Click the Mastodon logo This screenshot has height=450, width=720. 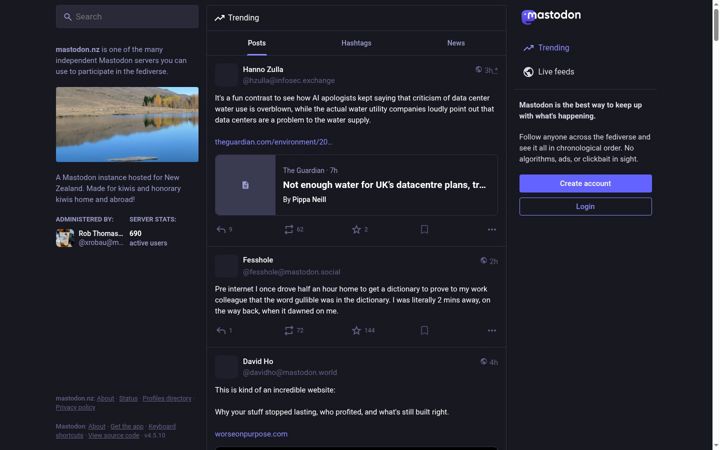551,16
